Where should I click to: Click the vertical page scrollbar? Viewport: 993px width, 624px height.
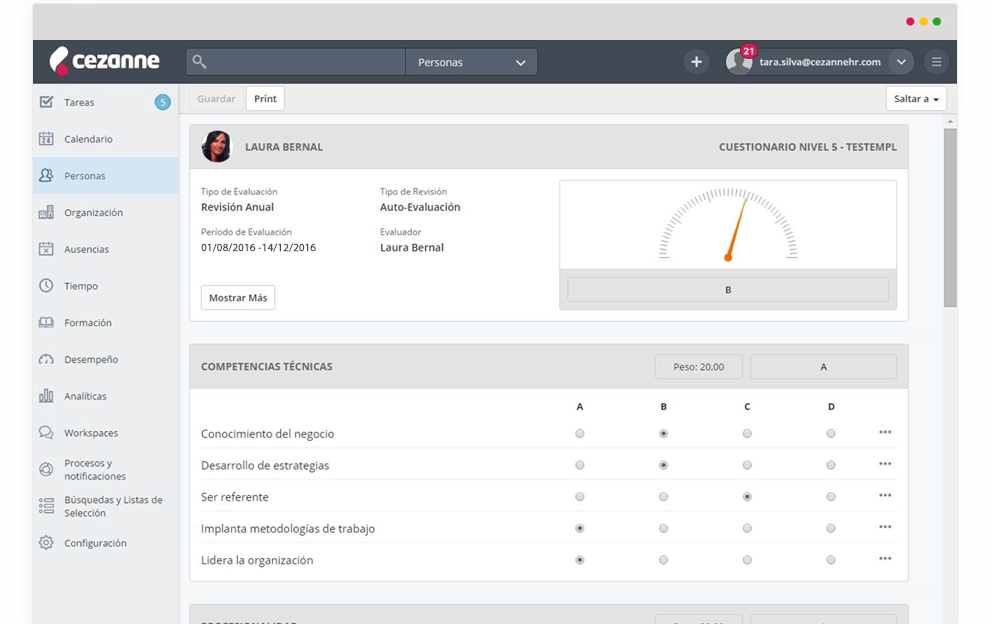click(x=949, y=220)
